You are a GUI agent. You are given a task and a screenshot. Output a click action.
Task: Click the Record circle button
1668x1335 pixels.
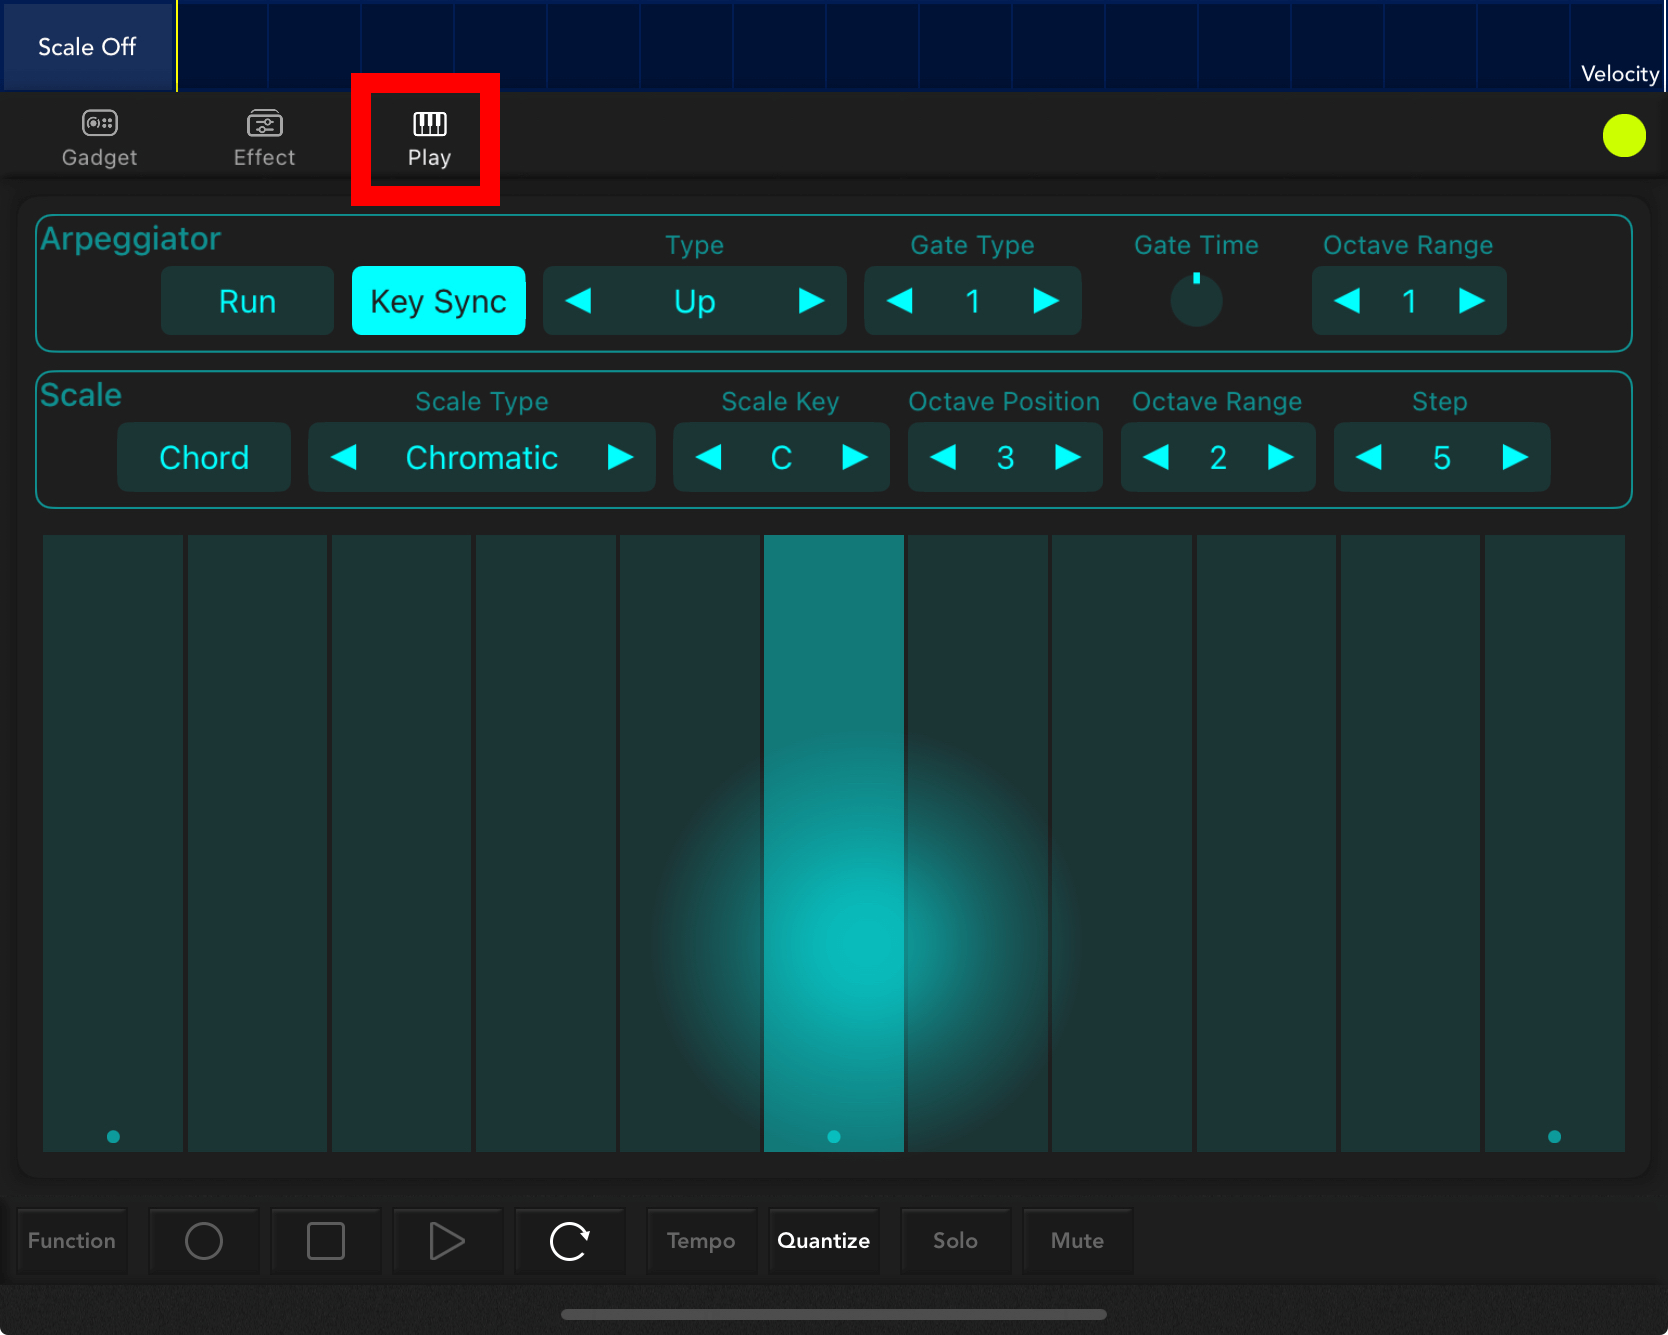204,1241
